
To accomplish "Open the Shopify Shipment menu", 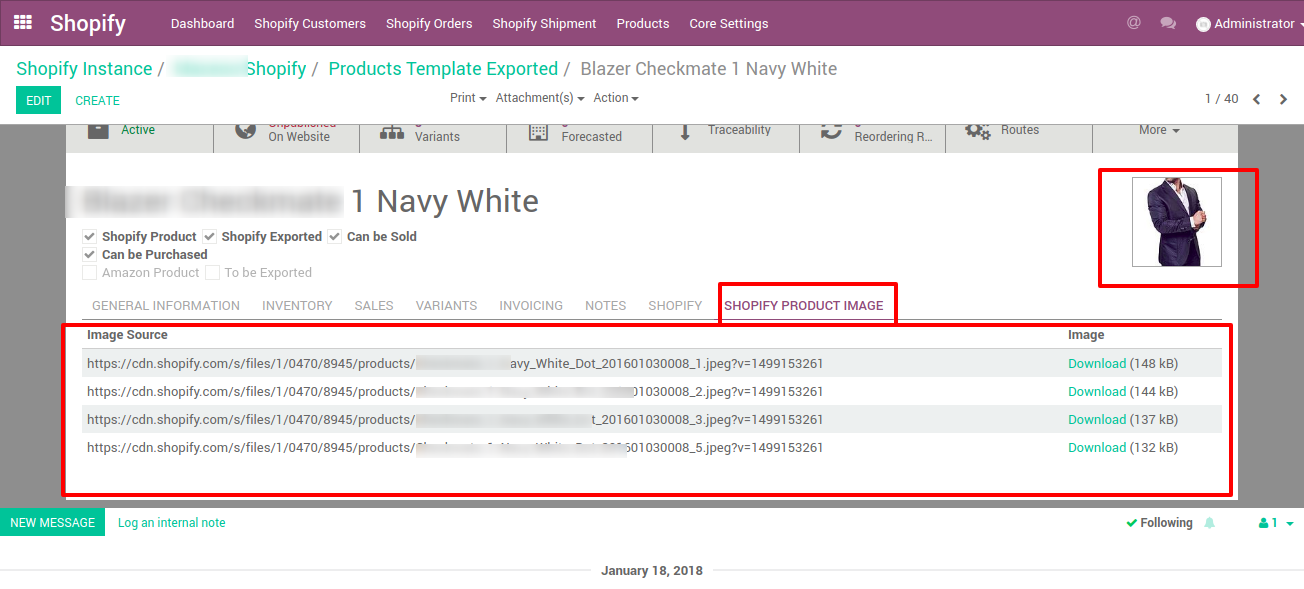I will click(x=544, y=23).
